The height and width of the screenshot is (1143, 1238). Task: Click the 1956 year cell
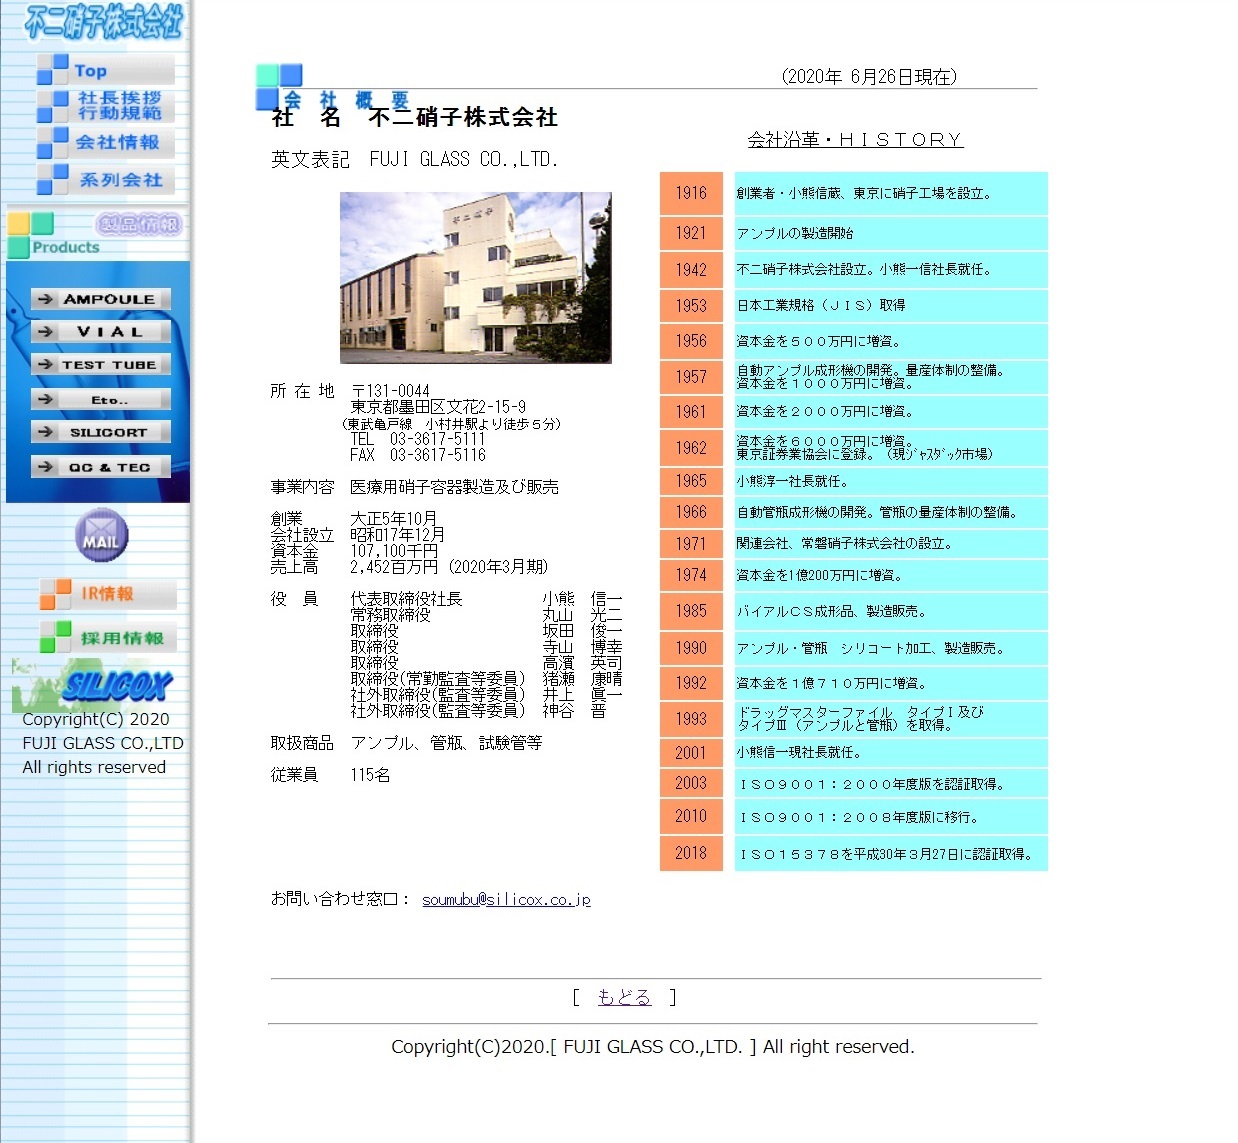pyautogui.click(x=691, y=341)
